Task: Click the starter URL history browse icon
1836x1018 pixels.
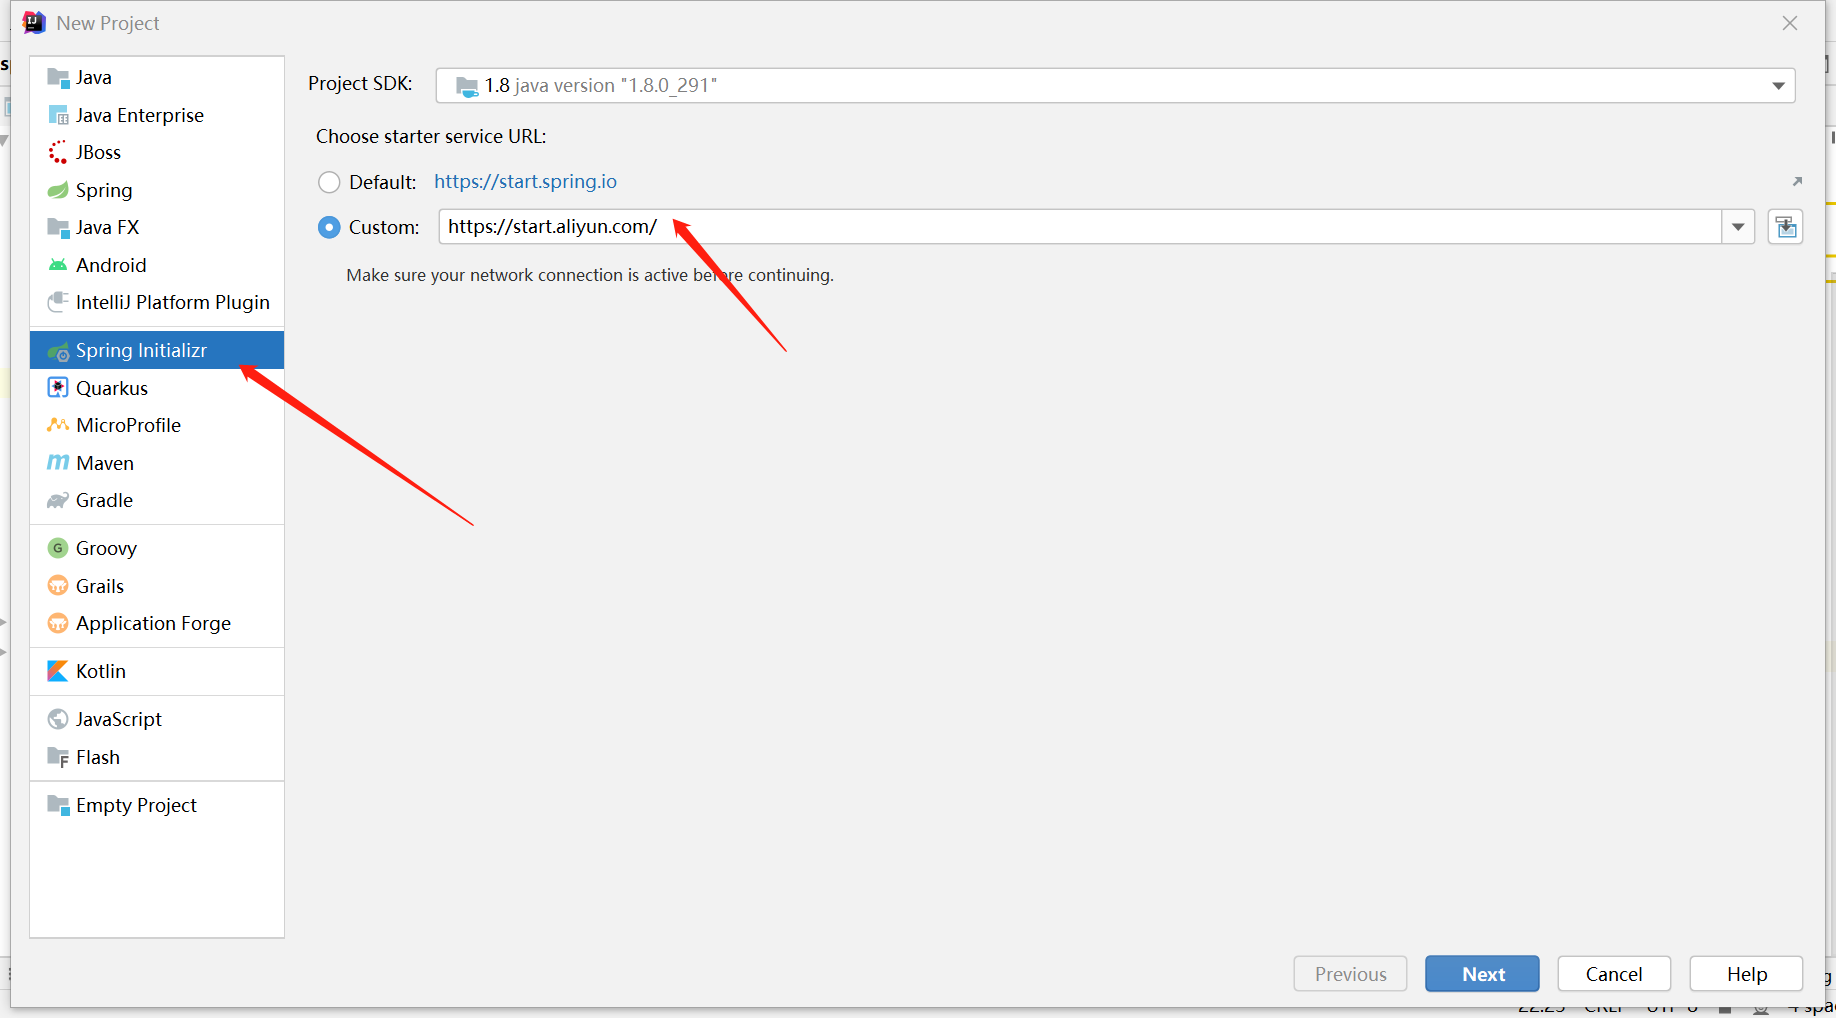Action: [1785, 227]
